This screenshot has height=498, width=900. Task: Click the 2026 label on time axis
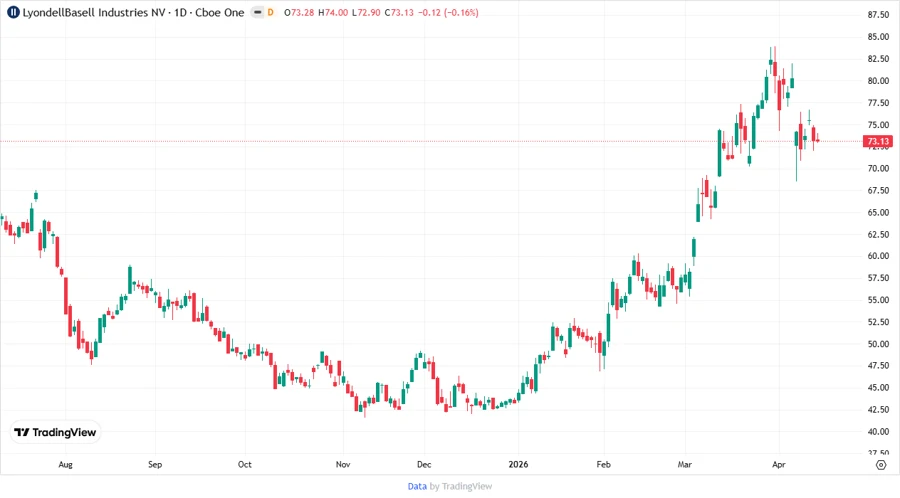click(x=518, y=464)
